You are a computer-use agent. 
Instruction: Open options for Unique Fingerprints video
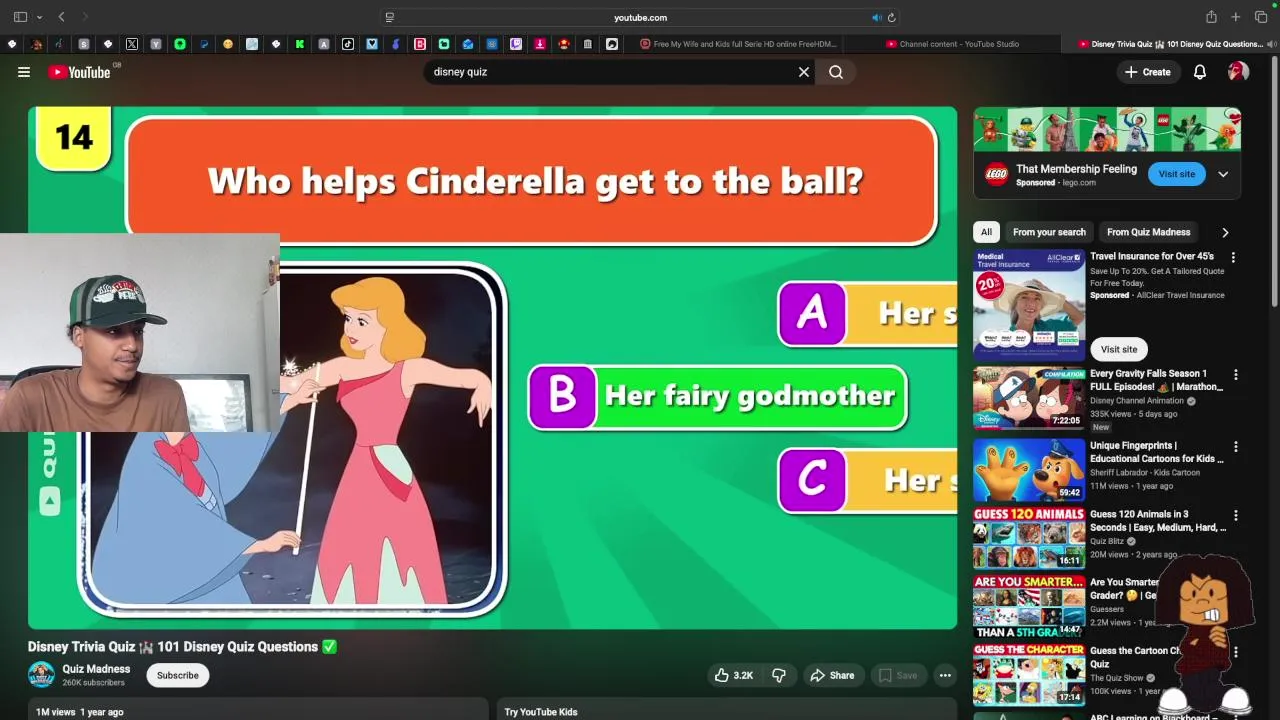click(x=1236, y=447)
